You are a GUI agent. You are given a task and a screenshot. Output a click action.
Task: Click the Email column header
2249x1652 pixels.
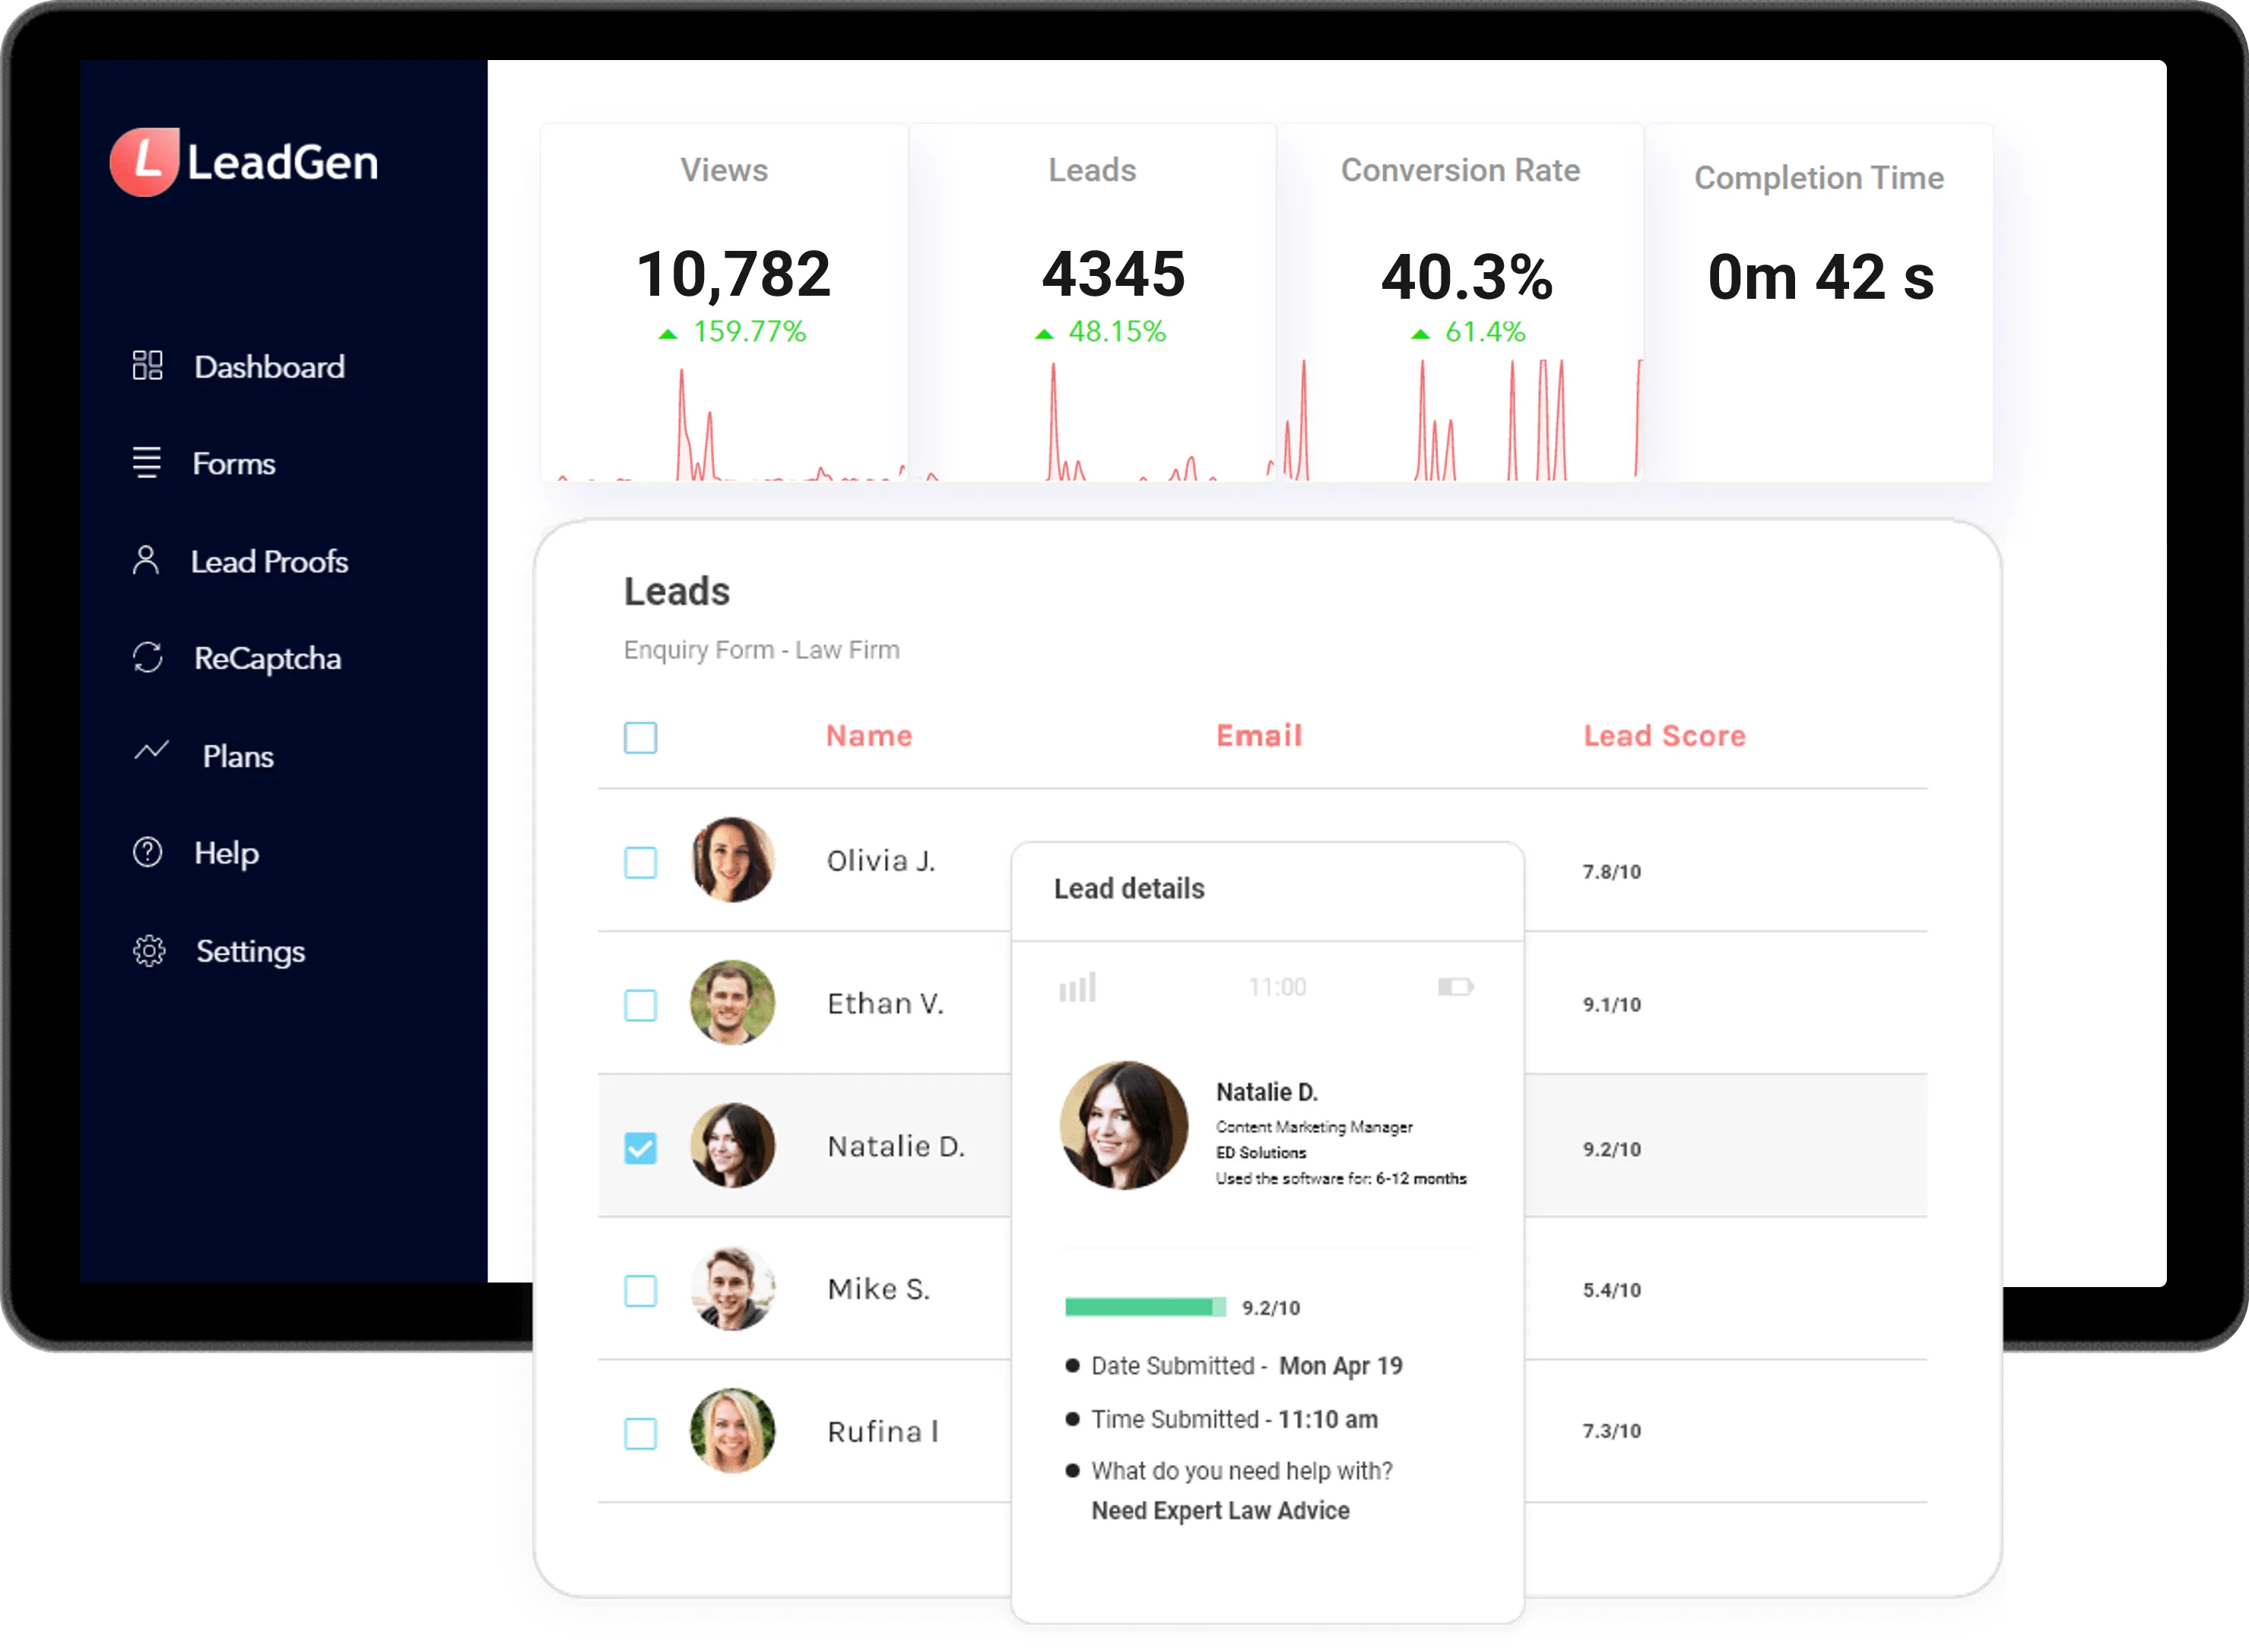click(x=1259, y=736)
